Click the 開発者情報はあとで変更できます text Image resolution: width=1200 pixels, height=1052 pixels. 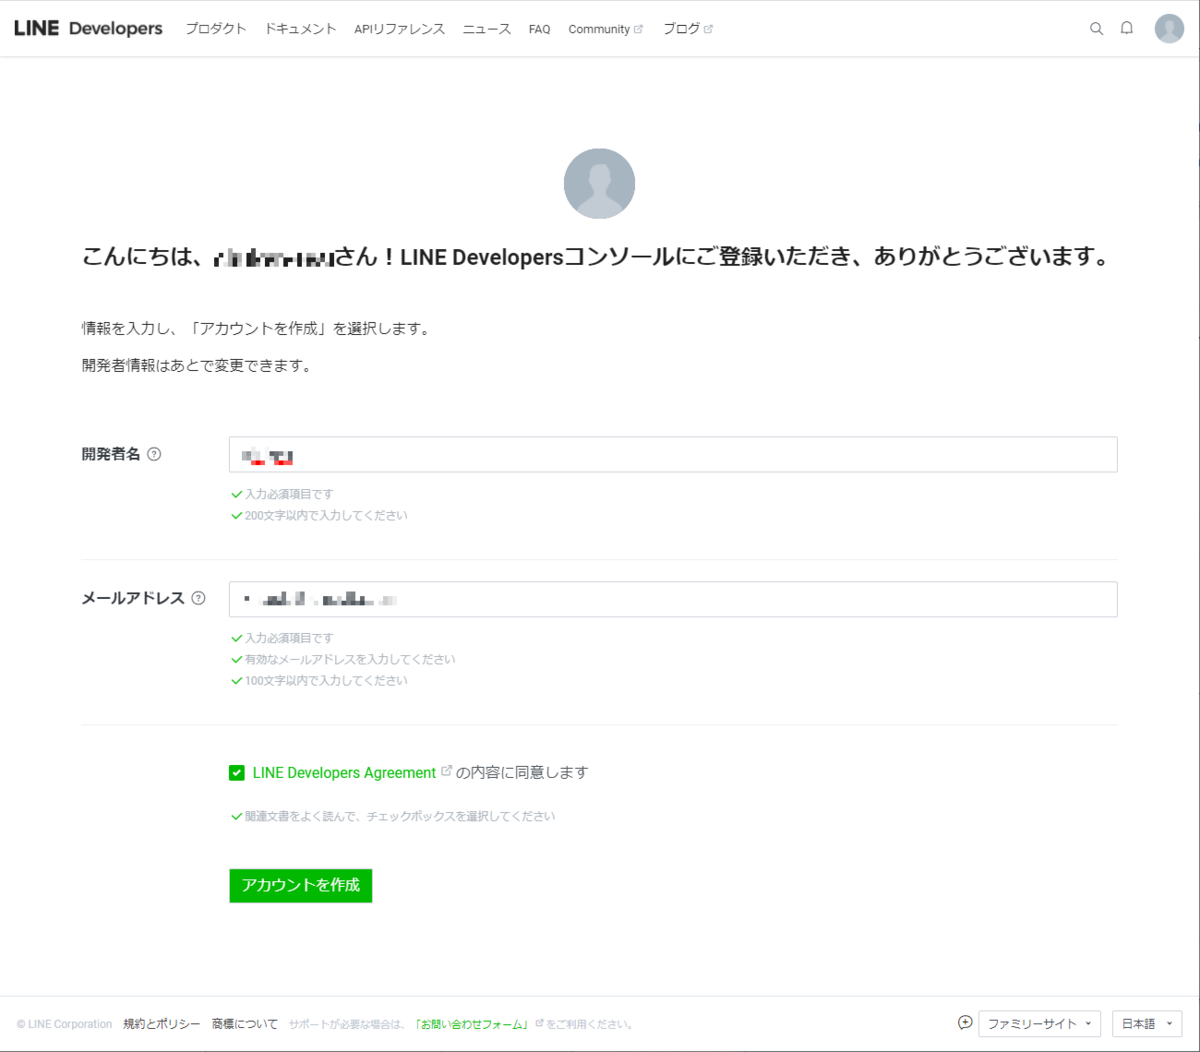[x=199, y=366]
